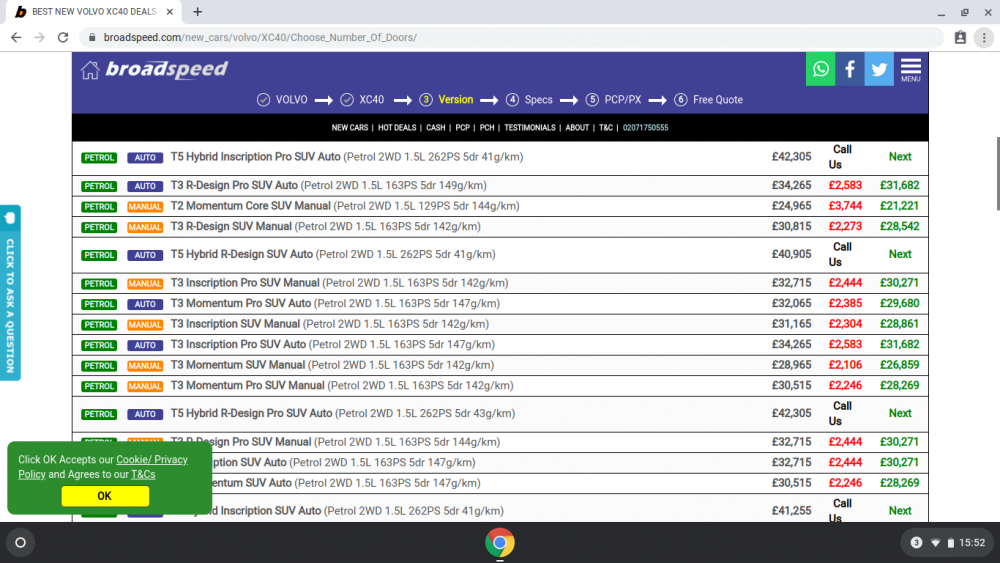
Task: Click Next for T5 Hybrid R-Design Pro
Action: [x=900, y=413]
